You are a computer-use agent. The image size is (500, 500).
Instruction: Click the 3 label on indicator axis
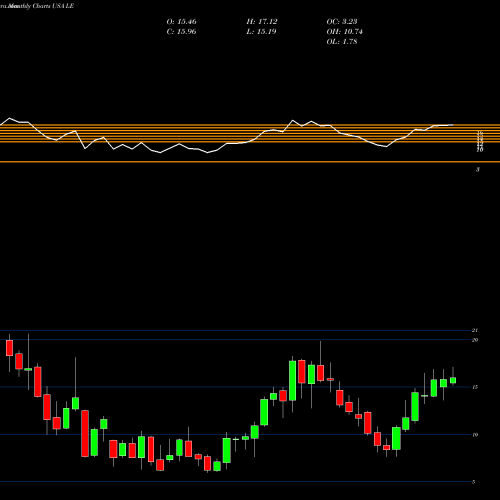pos(478,170)
